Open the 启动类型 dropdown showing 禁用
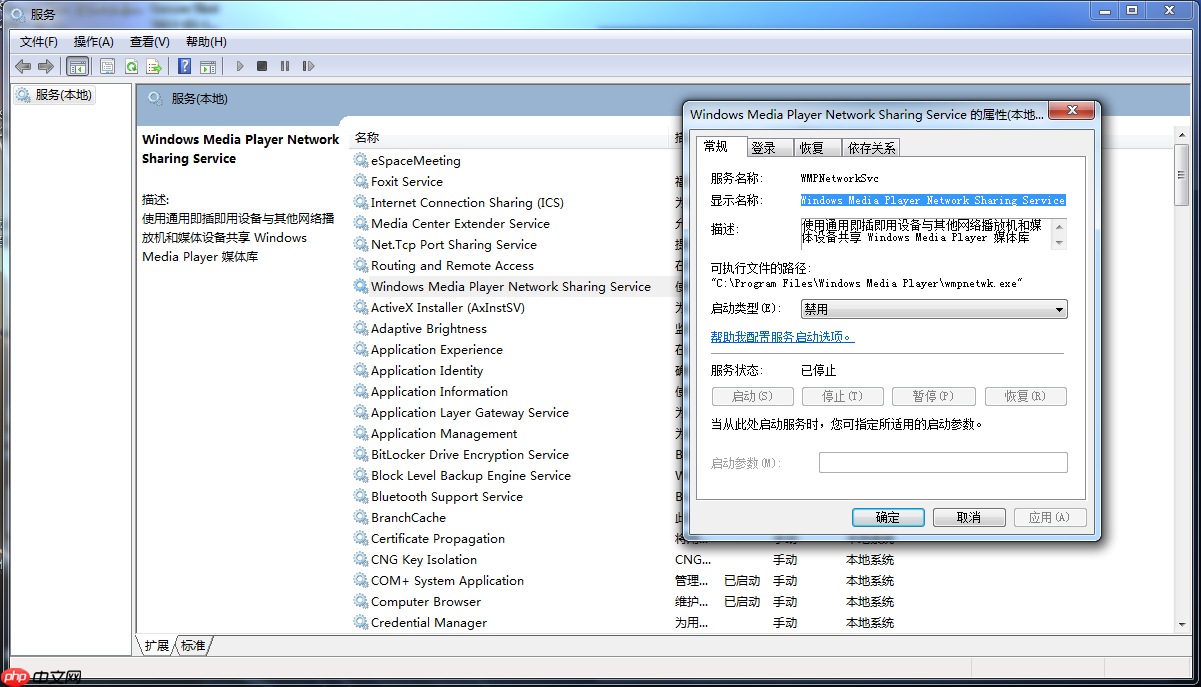This screenshot has height=687, width=1201. (934, 310)
